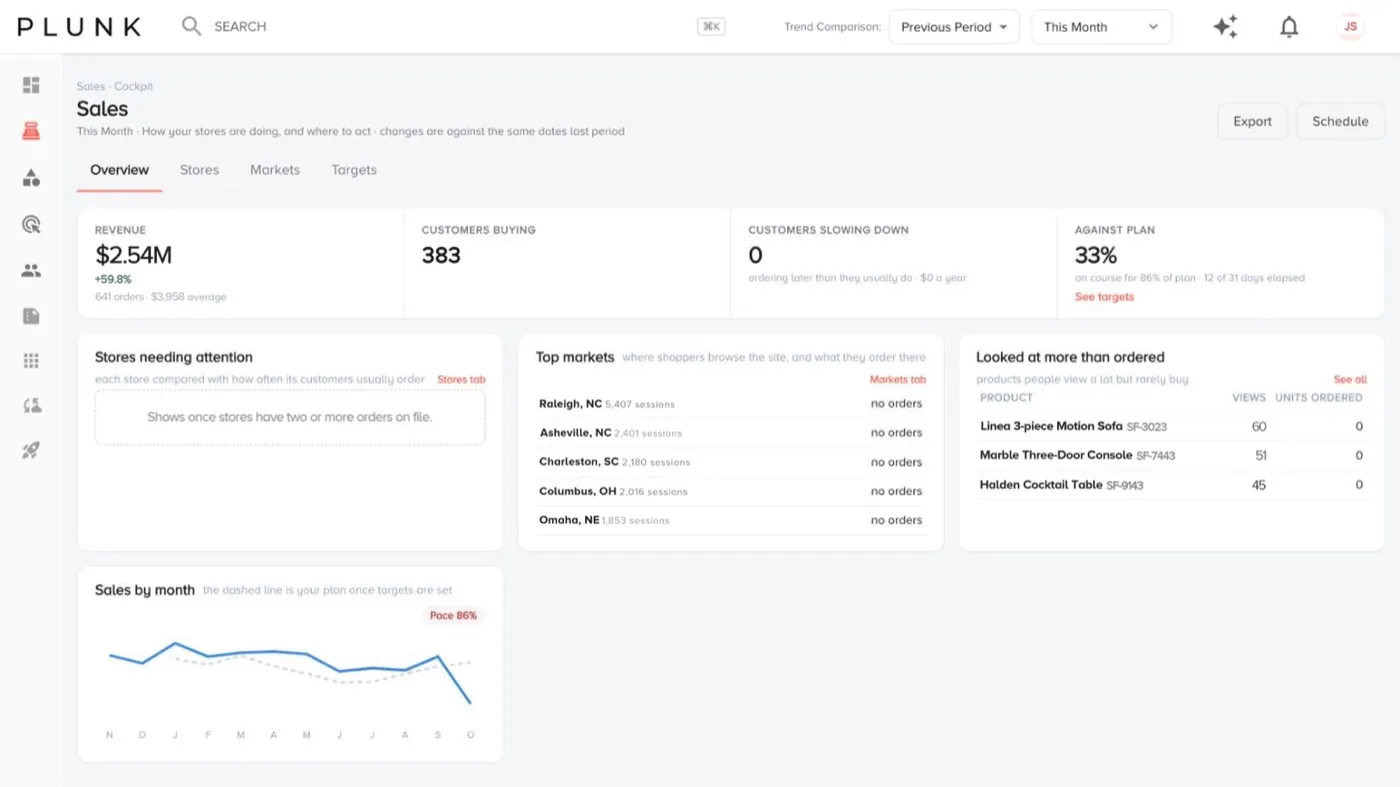1400x787 pixels.
Task: Click the Schedule button
Action: [x=1340, y=121]
